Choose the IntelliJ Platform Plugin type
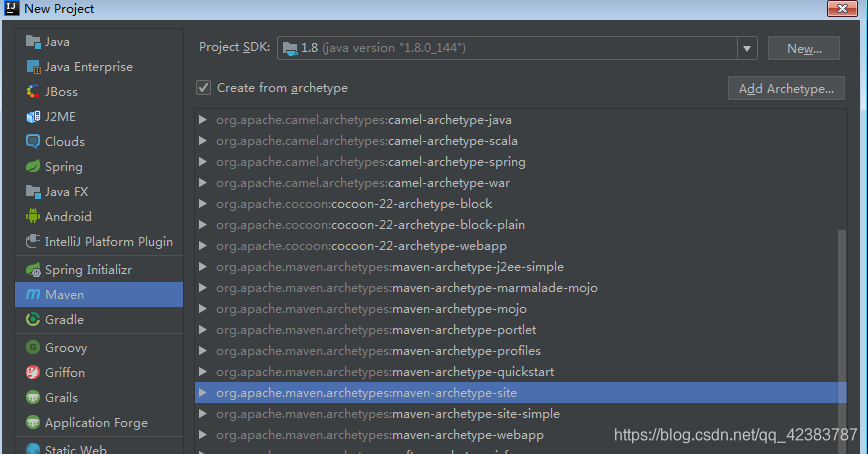Image resolution: width=868 pixels, height=454 pixels. (99, 241)
